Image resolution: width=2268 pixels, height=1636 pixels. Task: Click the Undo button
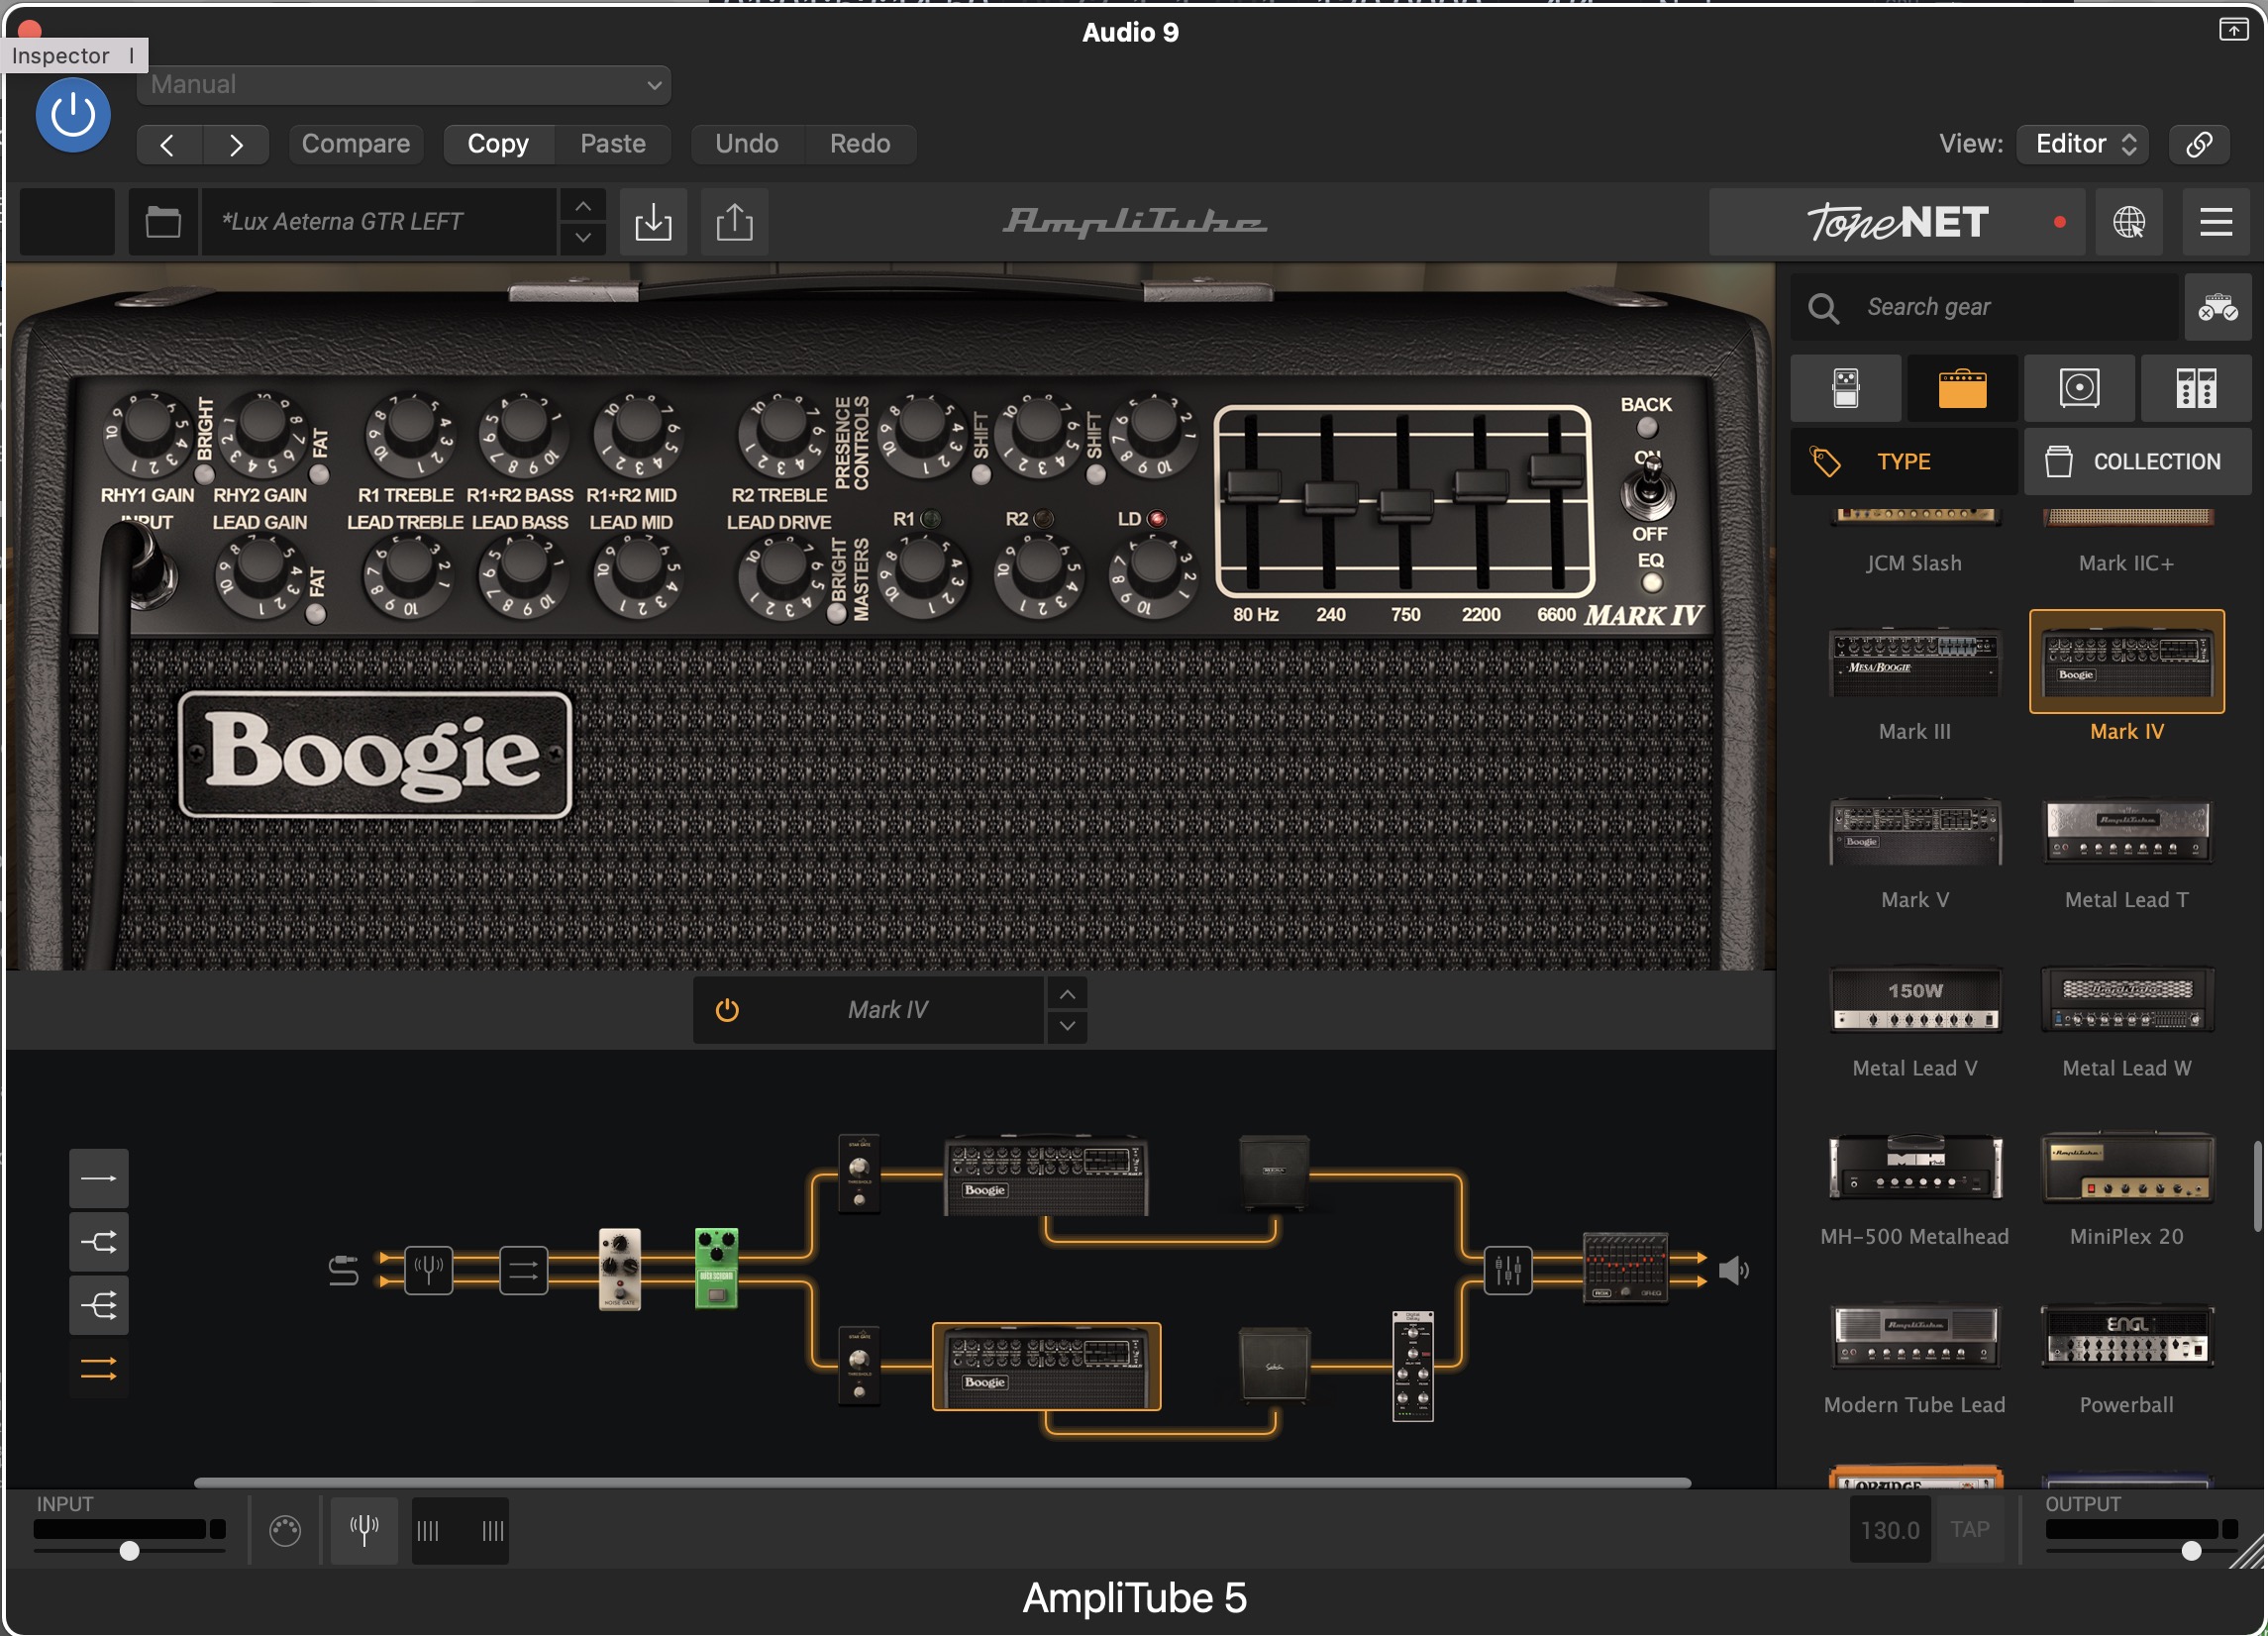(747, 144)
